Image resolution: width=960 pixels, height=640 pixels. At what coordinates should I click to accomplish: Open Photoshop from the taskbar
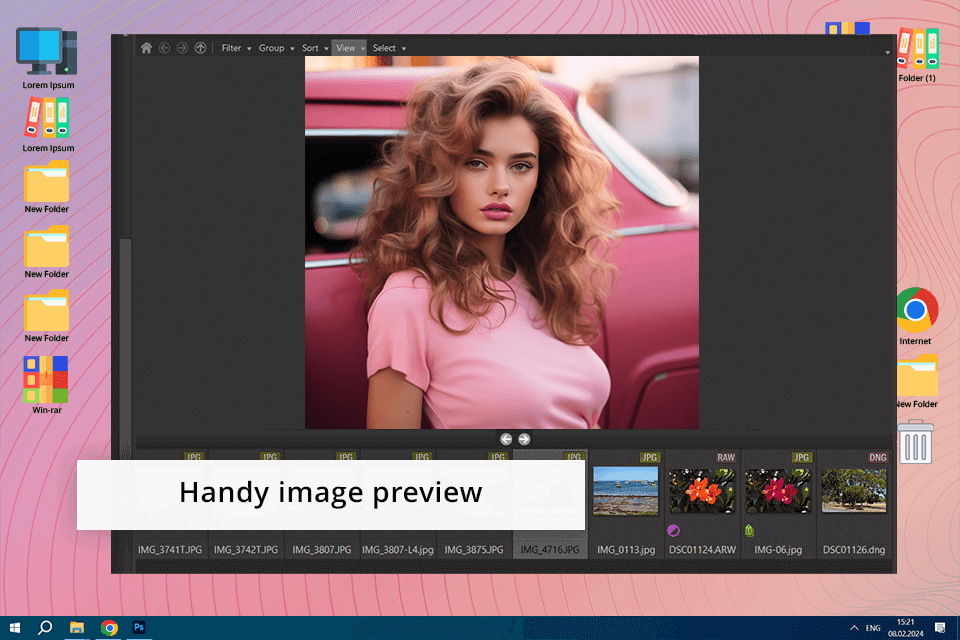[140, 627]
